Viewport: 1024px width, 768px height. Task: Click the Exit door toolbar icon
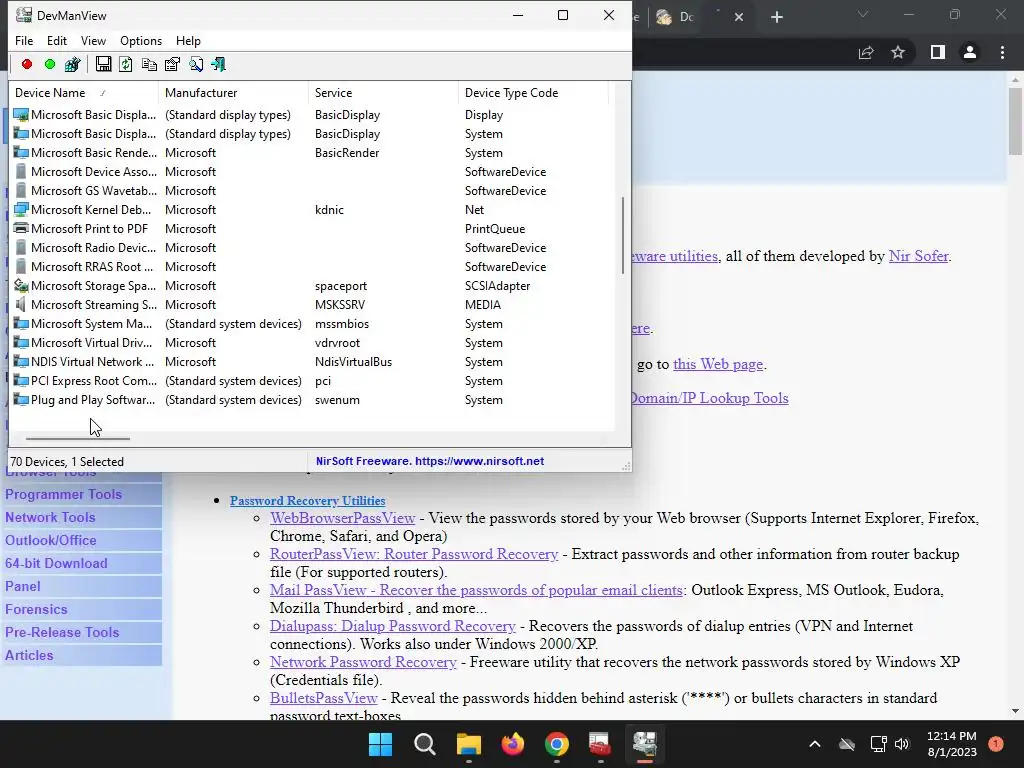[219, 64]
